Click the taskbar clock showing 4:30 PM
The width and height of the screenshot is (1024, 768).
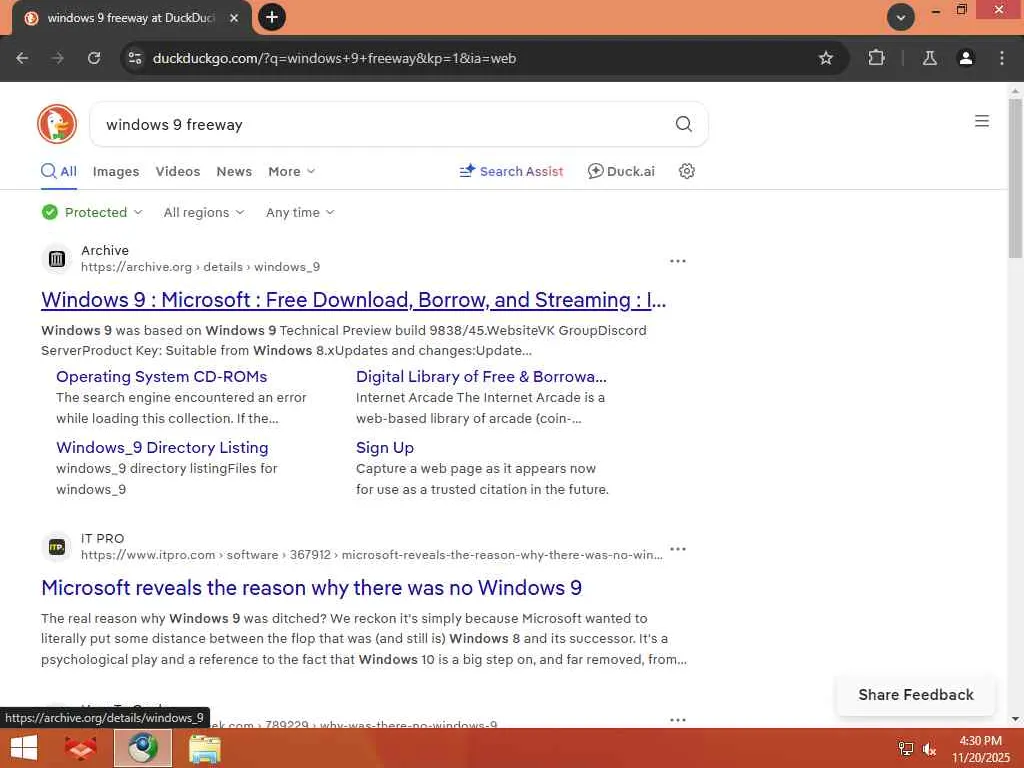tap(980, 749)
